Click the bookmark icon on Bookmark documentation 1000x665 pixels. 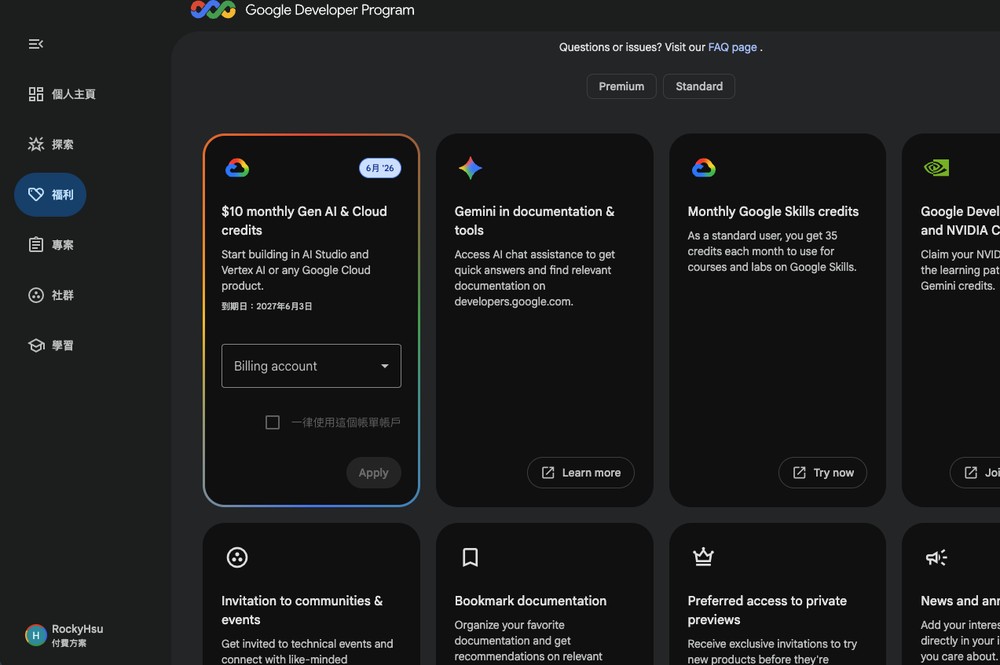[x=470, y=557]
